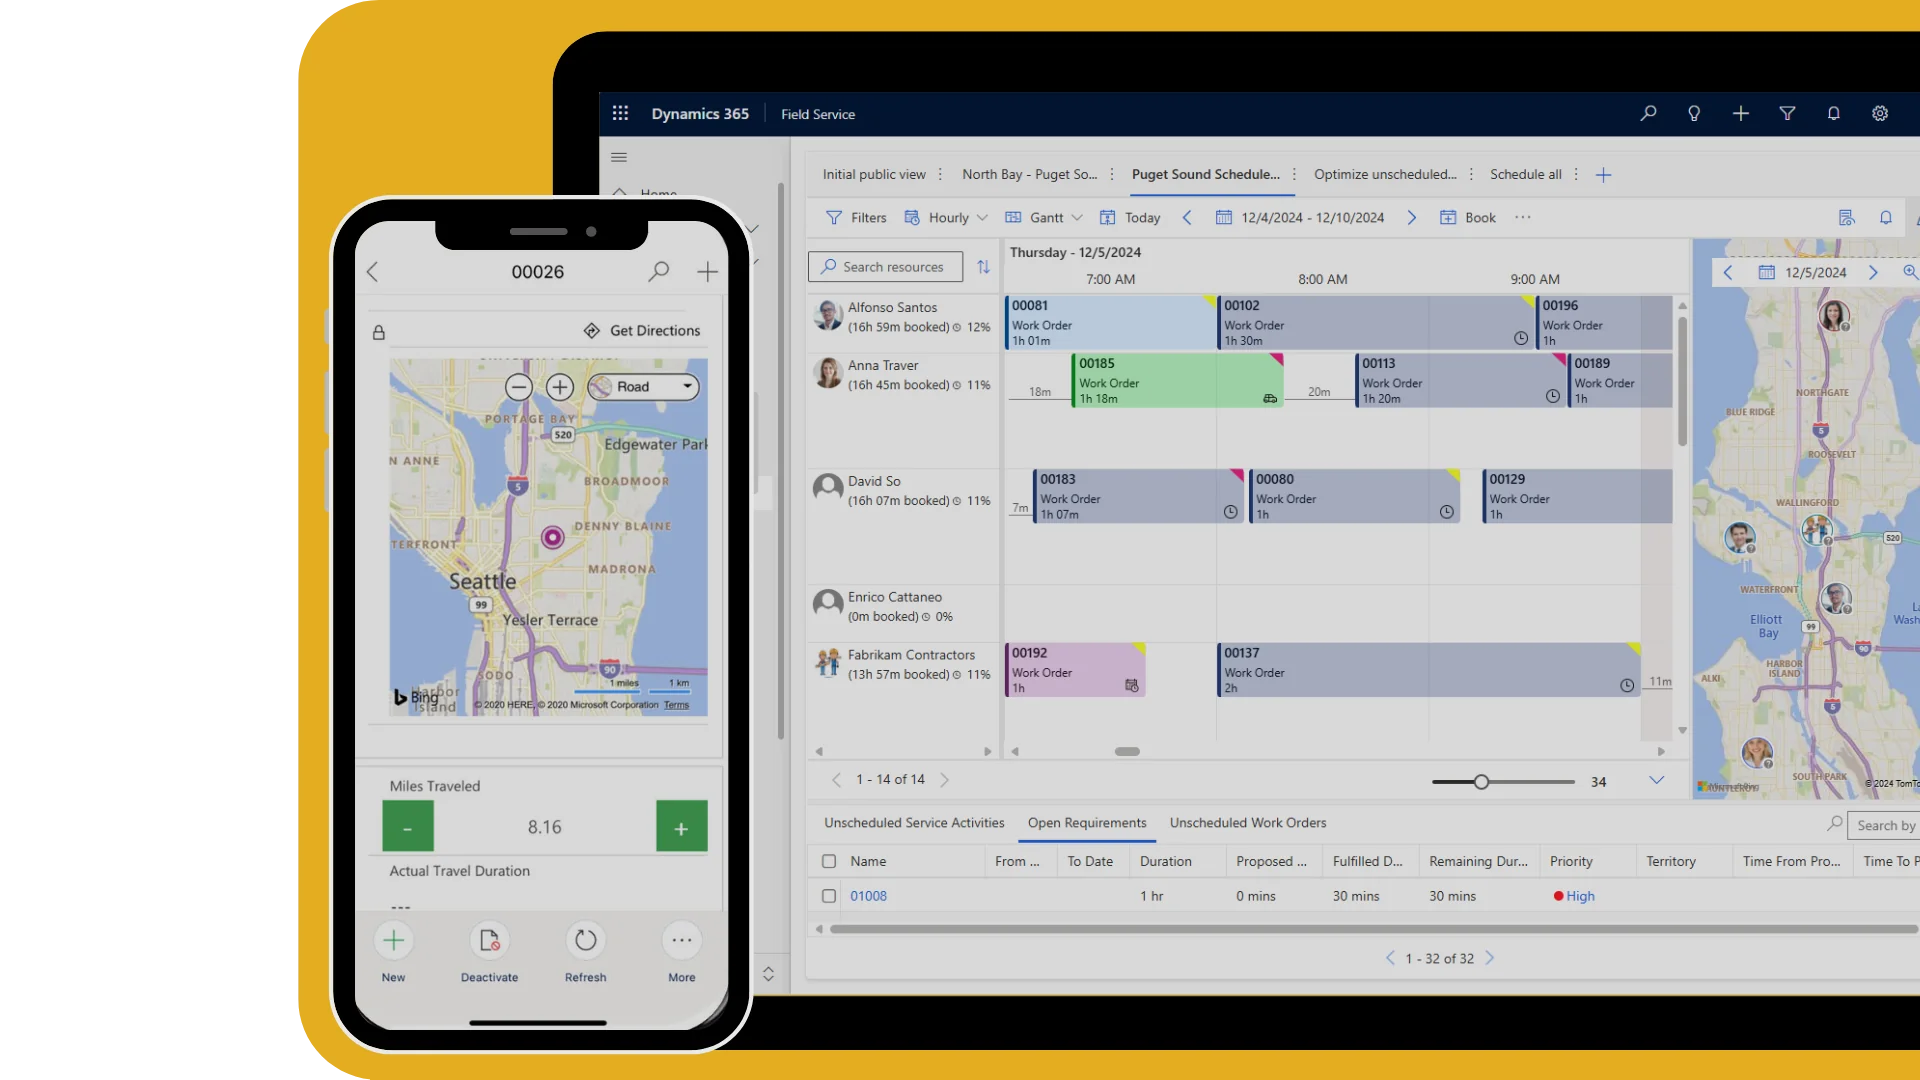Zoom out on the phone map

(518, 387)
